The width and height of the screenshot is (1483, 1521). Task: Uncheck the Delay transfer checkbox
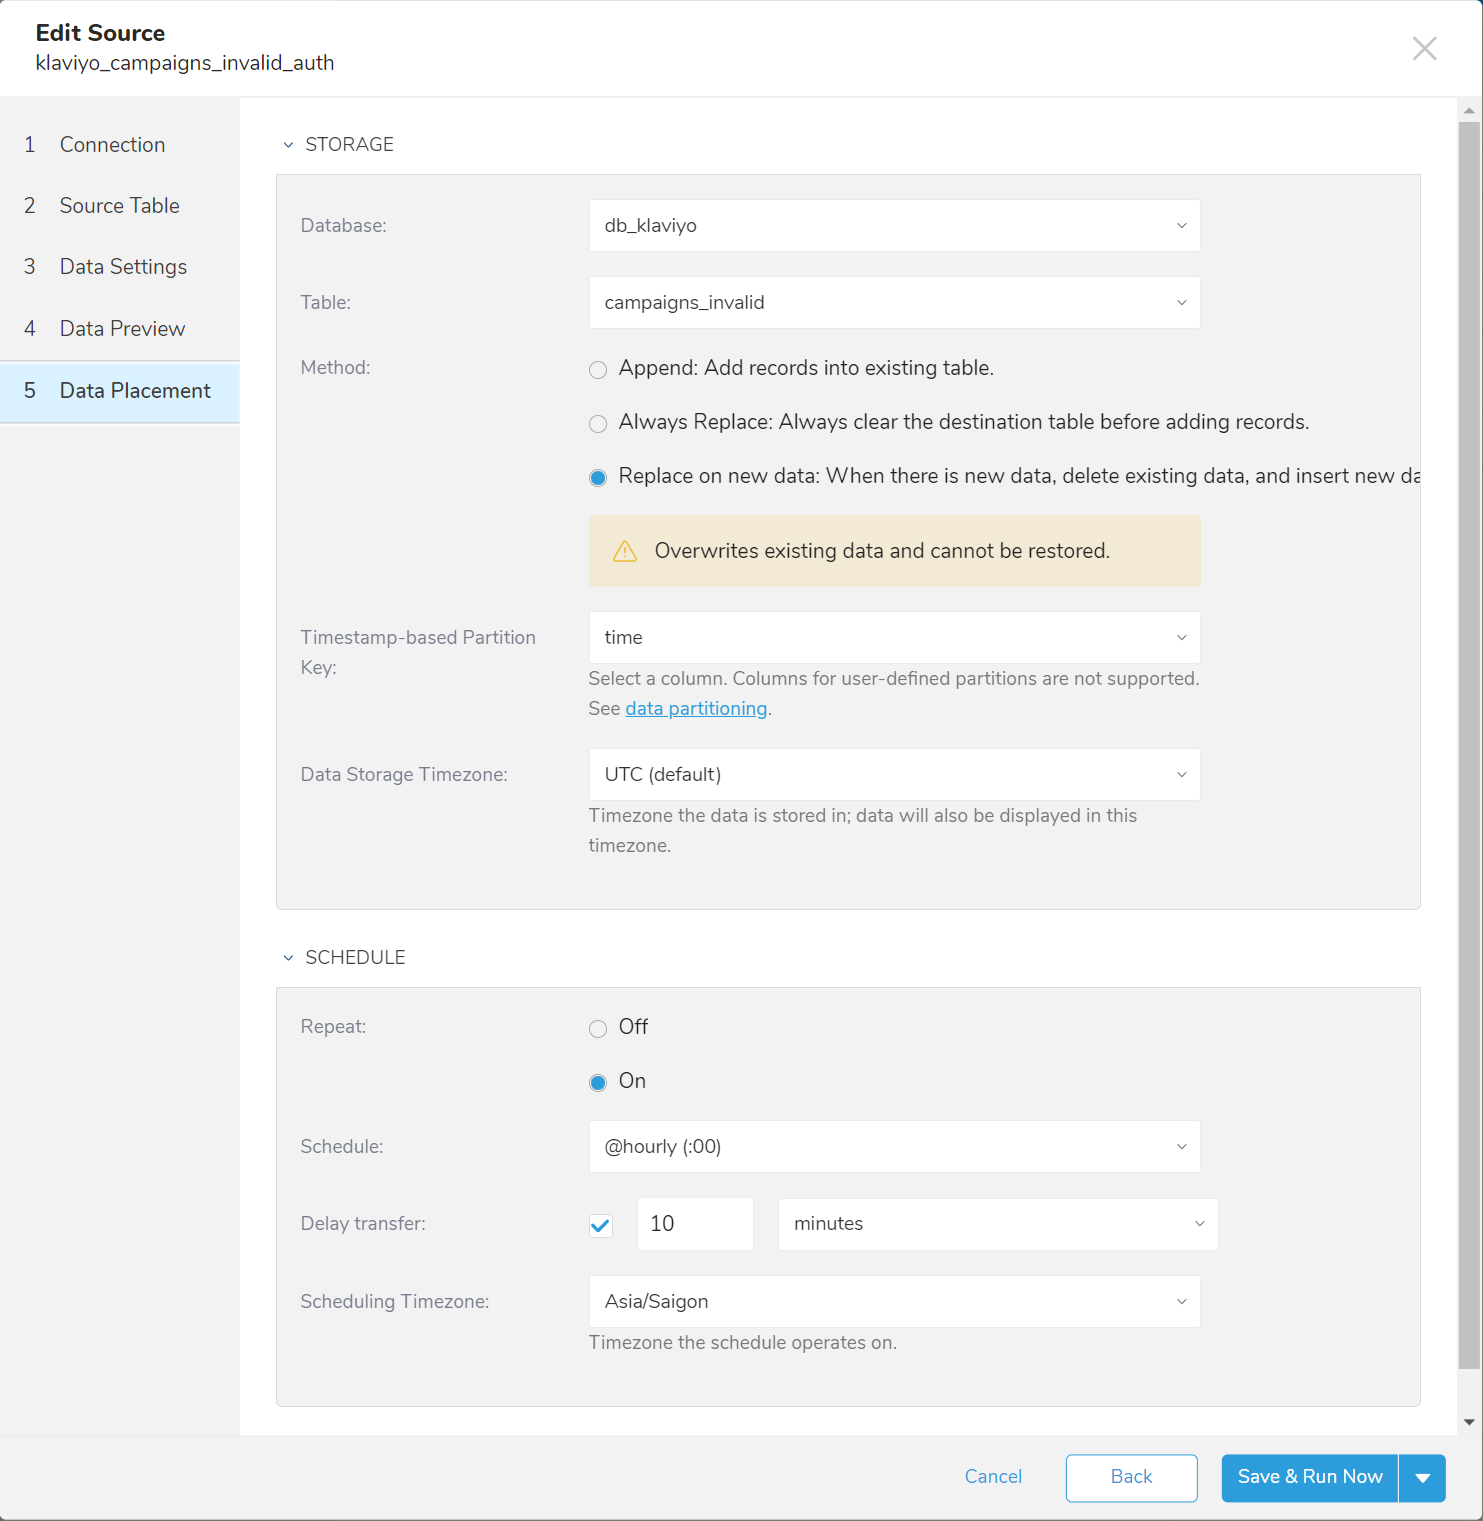tap(601, 1225)
